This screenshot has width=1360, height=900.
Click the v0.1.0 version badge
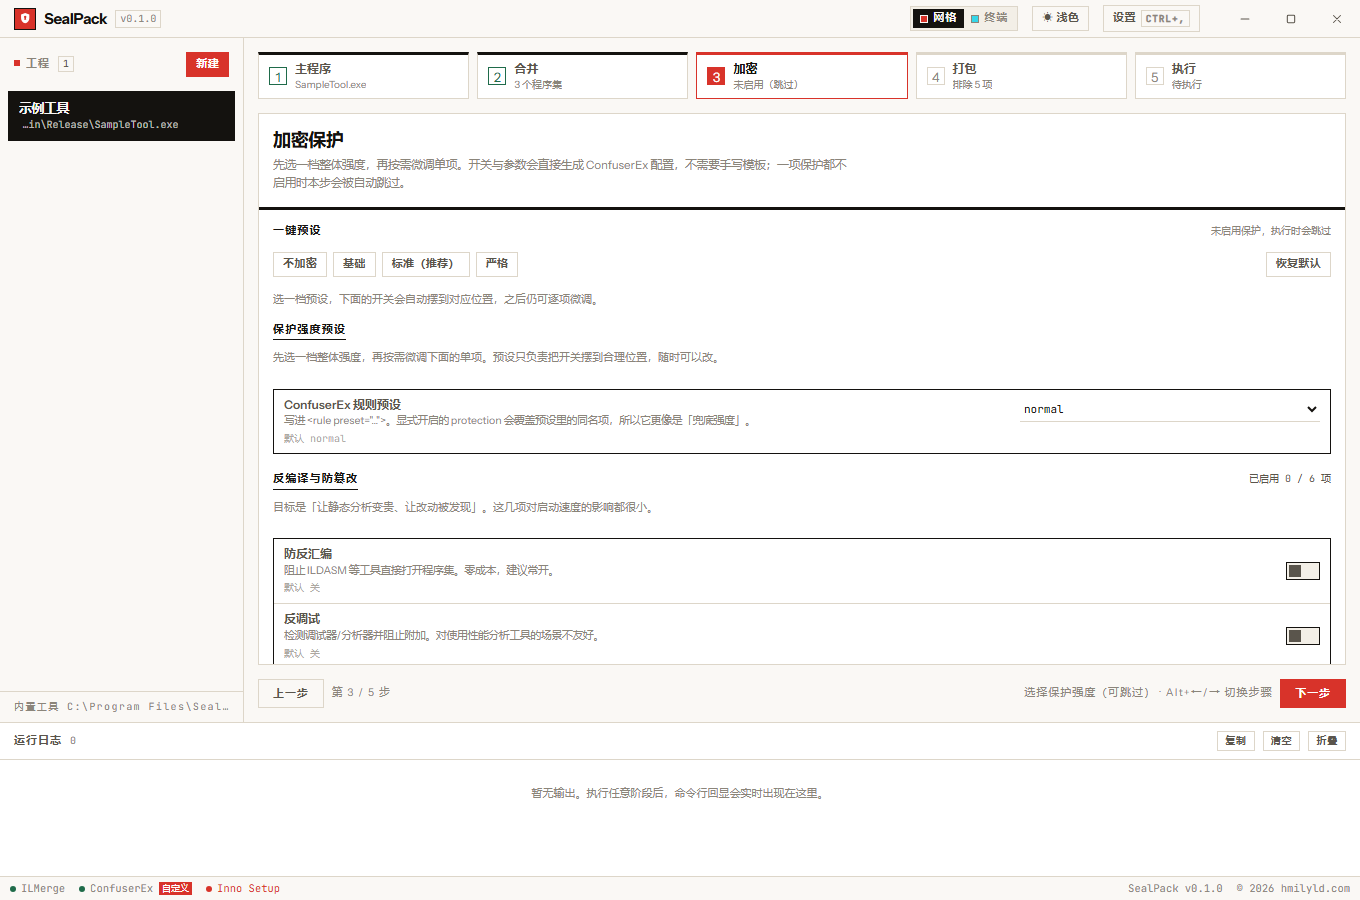(x=138, y=19)
